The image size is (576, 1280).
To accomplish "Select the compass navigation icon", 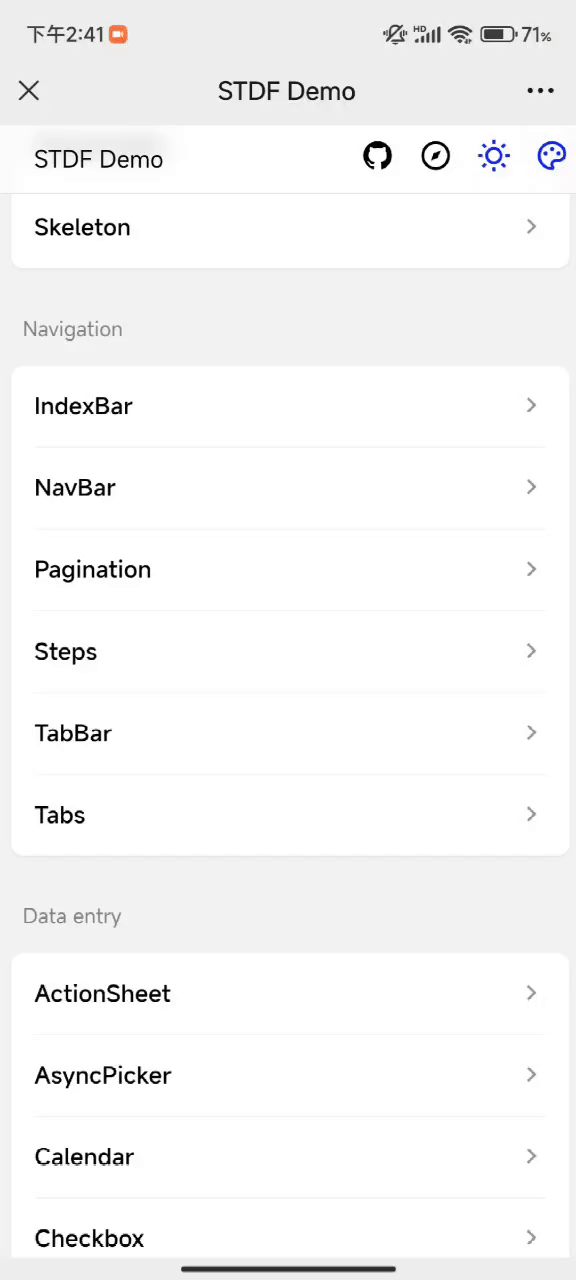I will pyautogui.click(x=435, y=156).
